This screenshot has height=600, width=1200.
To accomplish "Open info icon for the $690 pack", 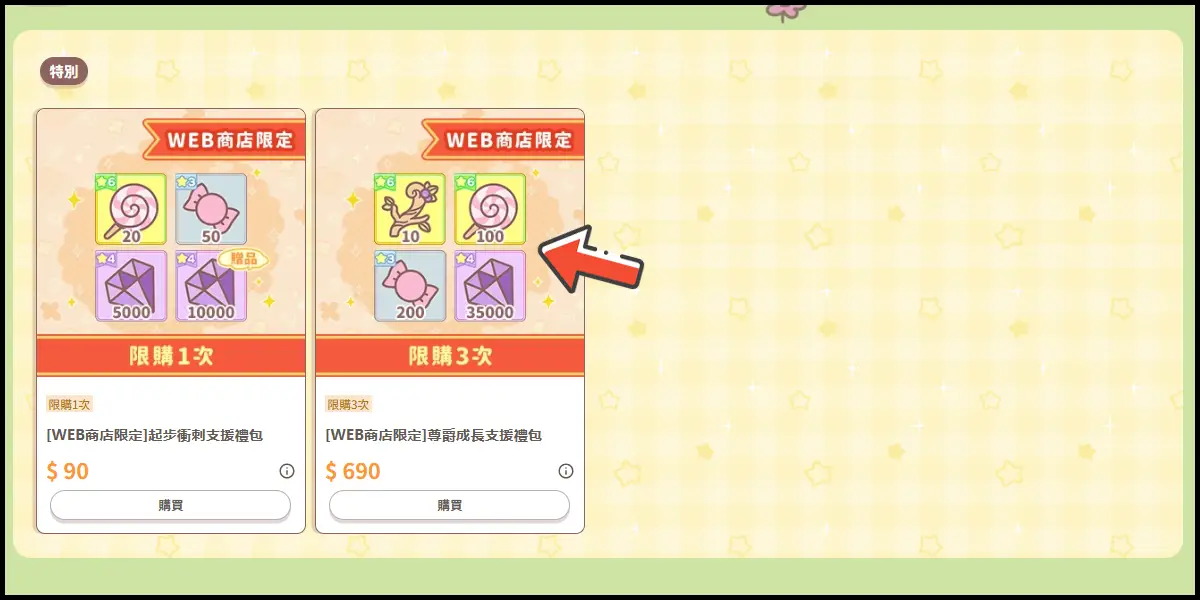I will [x=566, y=471].
